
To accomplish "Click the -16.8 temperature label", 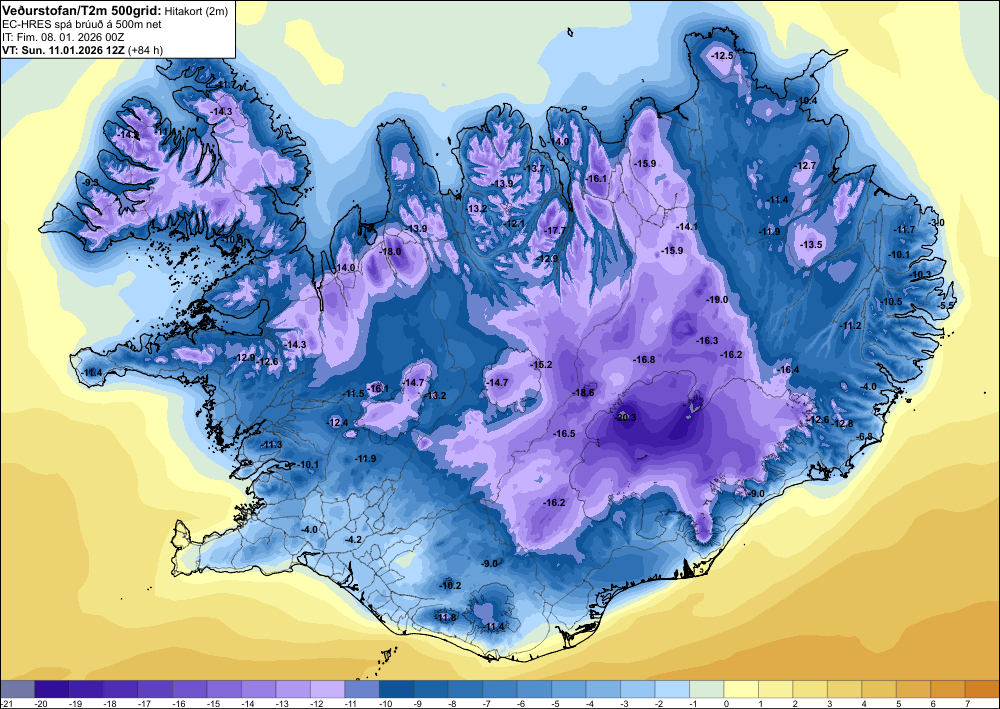I will (x=644, y=360).
